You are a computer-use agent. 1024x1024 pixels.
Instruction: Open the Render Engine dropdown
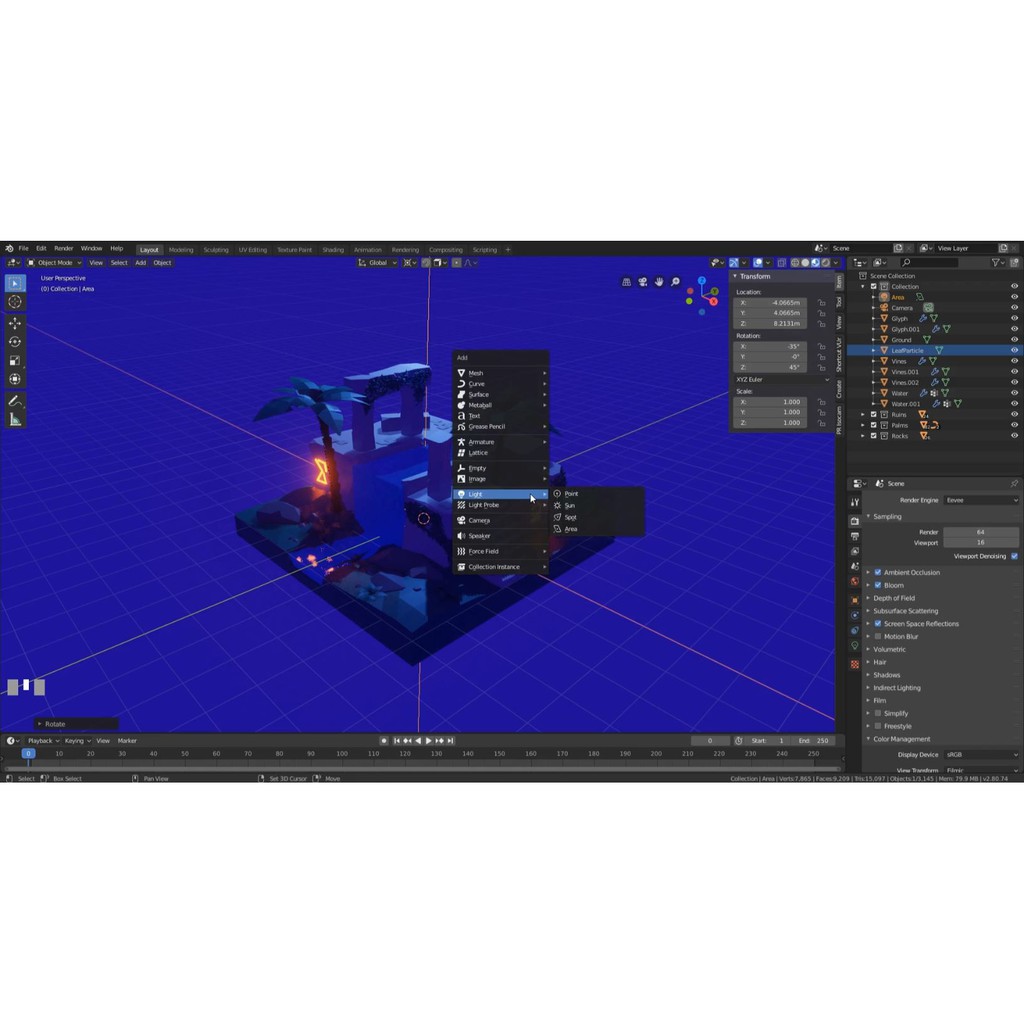[x=981, y=500]
